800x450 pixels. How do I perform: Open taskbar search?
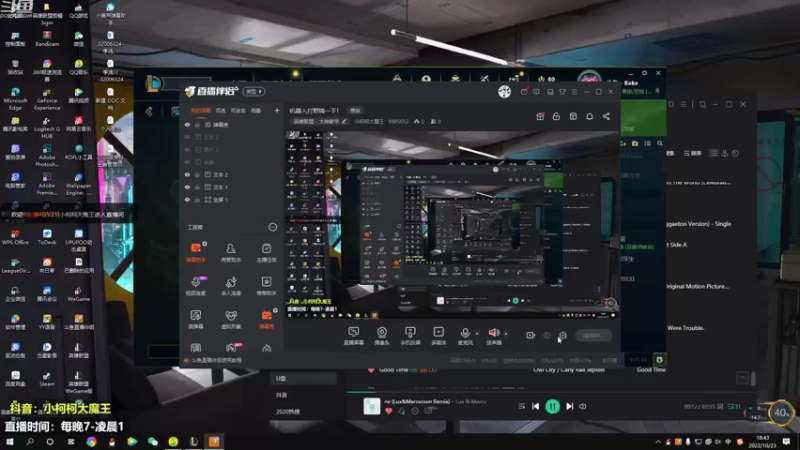click(x=30, y=441)
